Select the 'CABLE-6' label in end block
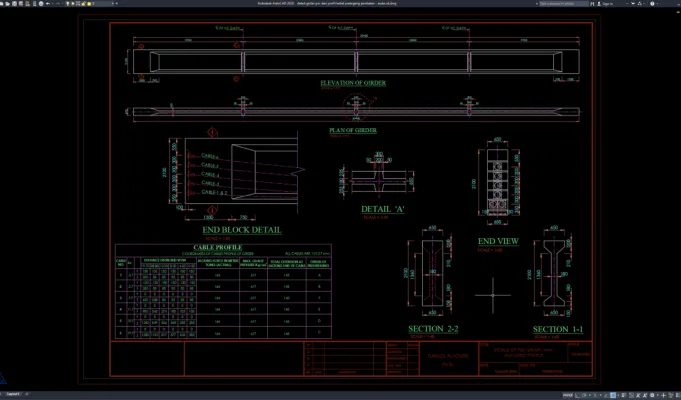 [210, 156]
